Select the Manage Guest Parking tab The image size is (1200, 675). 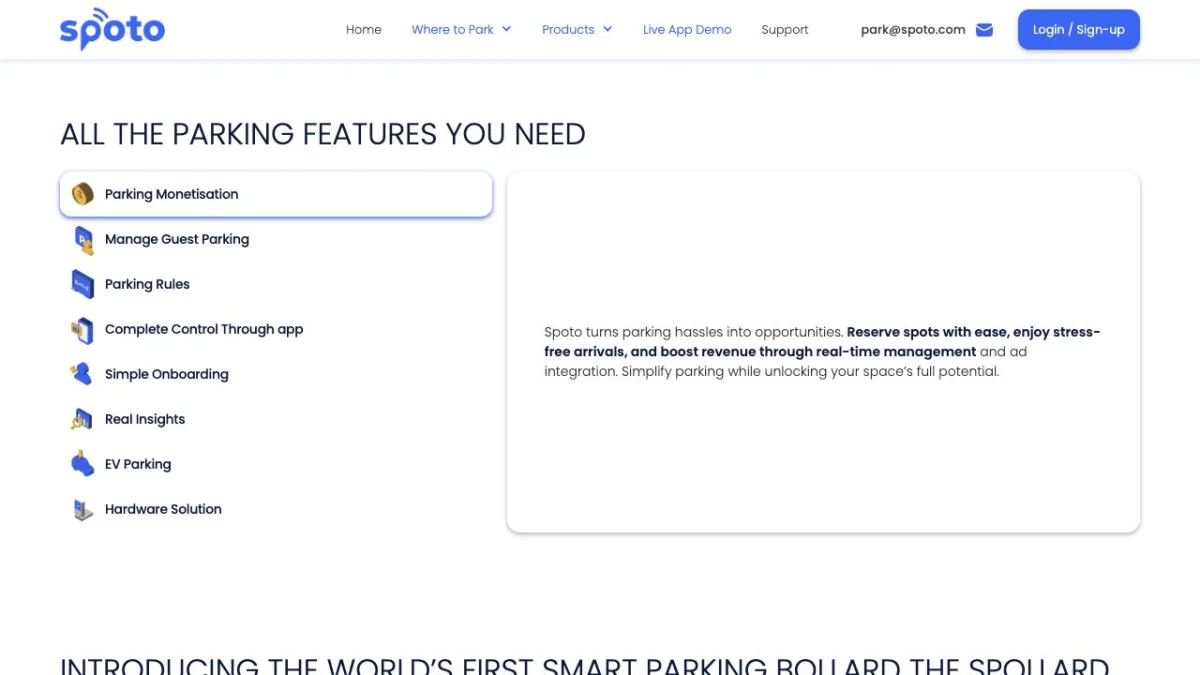(x=276, y=239)
